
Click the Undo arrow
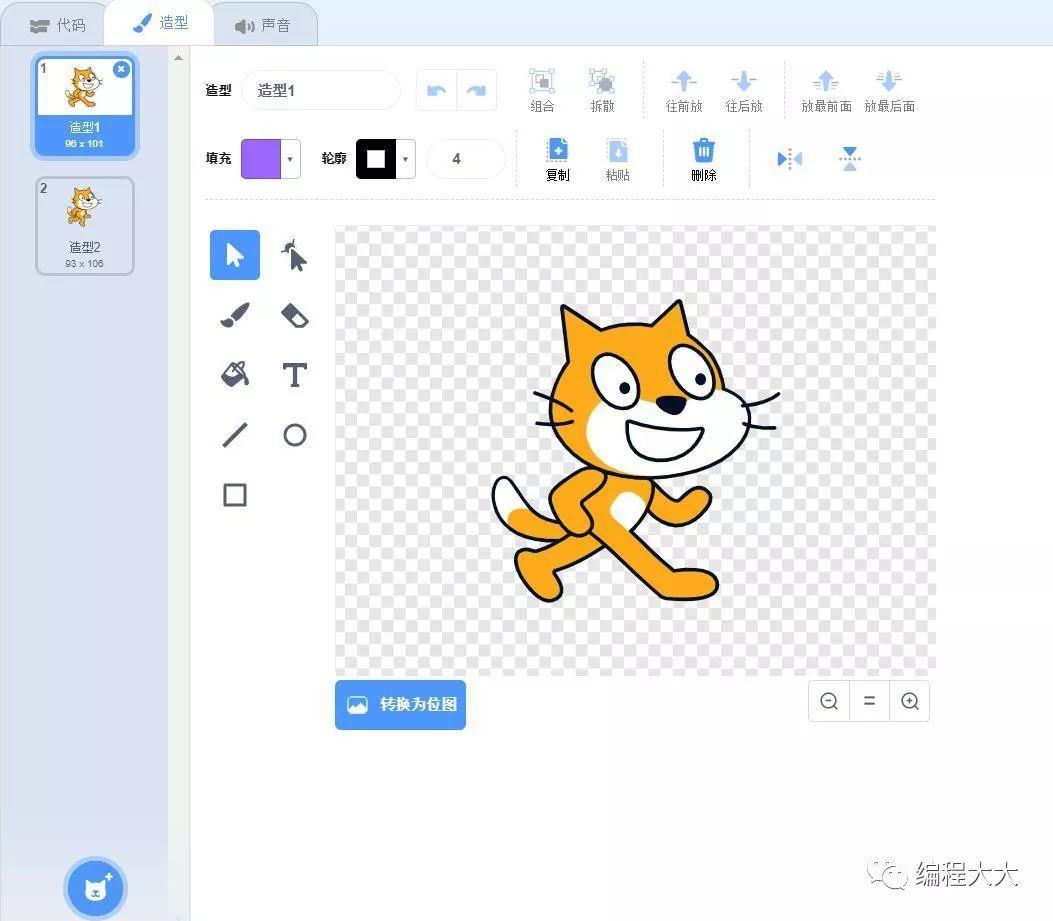point(437,91)
